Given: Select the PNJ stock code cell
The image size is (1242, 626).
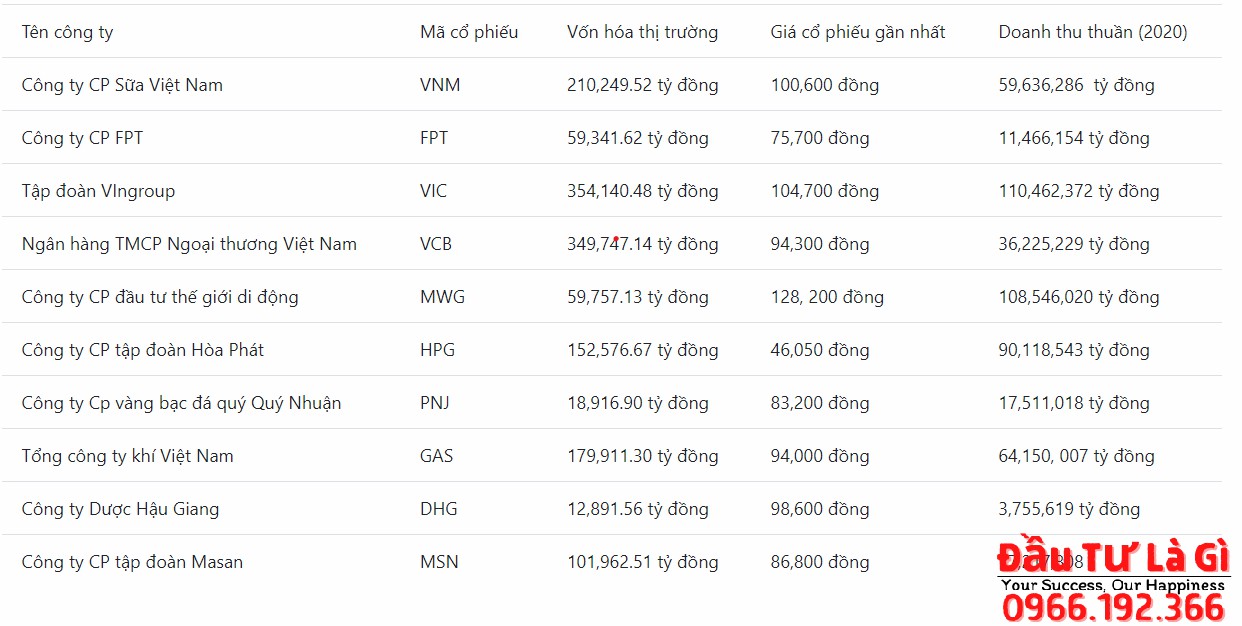Looking at the screenshot, I should (434, 403).
